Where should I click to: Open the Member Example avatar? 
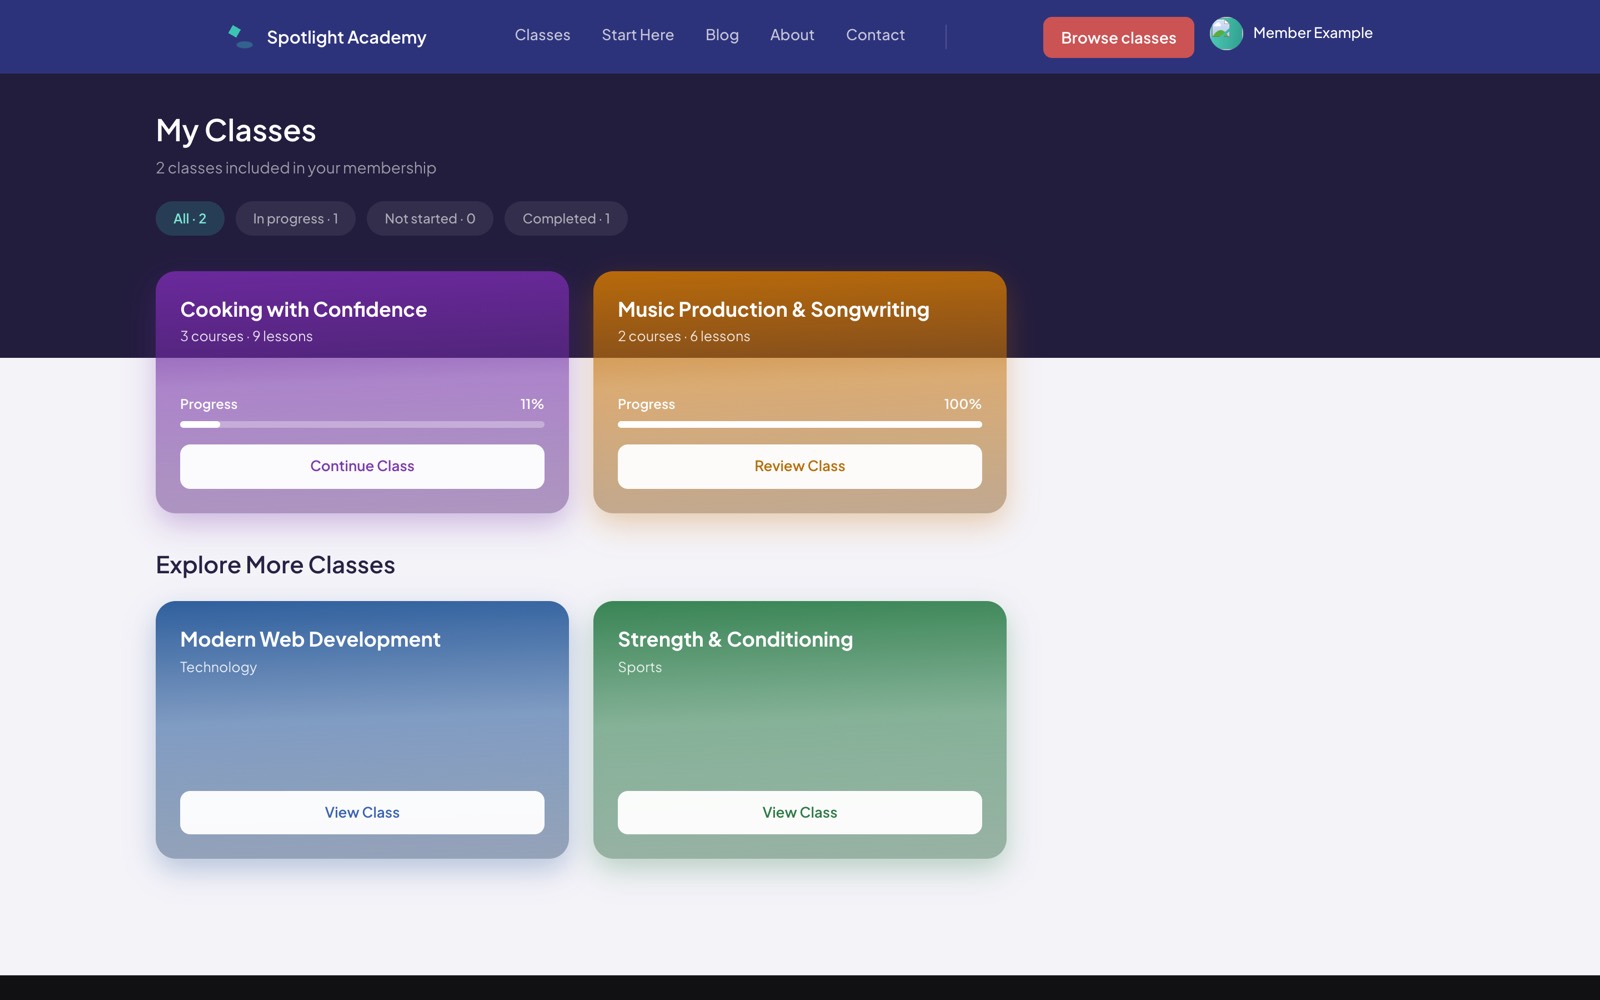click(x=1226, y=34)
